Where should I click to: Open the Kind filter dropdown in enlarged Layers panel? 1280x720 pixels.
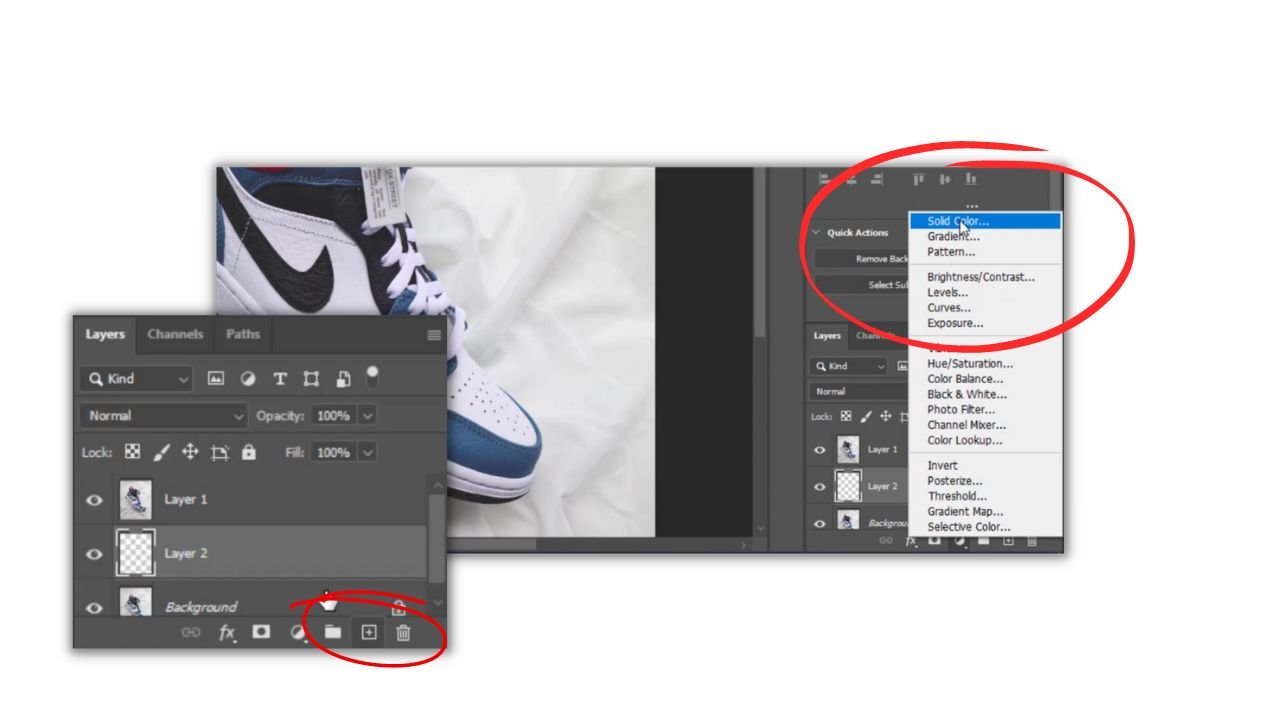pos(136,379)
